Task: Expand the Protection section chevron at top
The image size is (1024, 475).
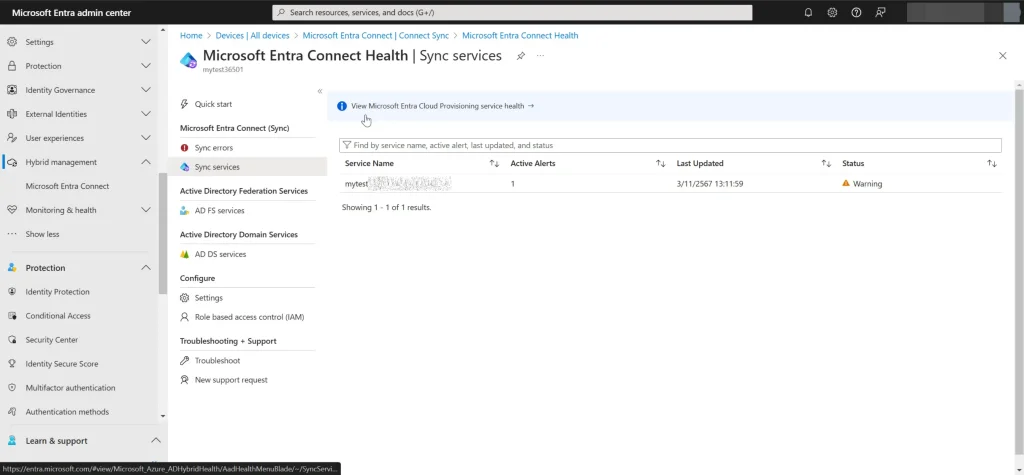Action: 146,66
